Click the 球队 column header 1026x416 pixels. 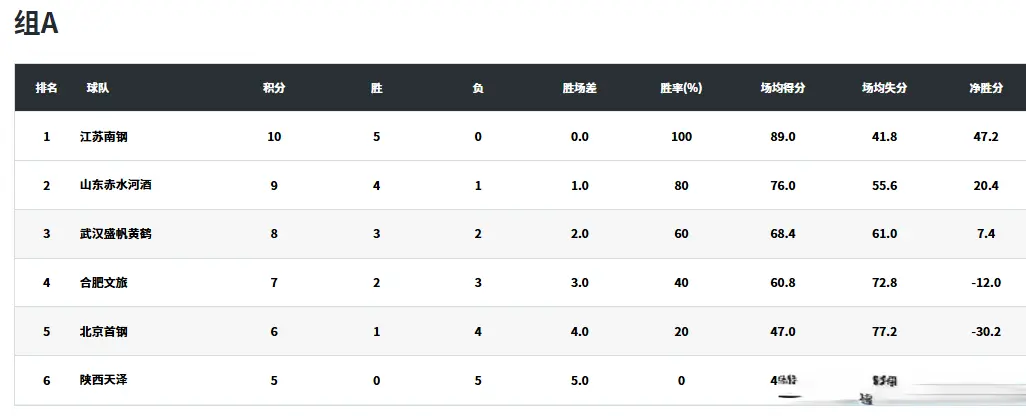point(98,88)
